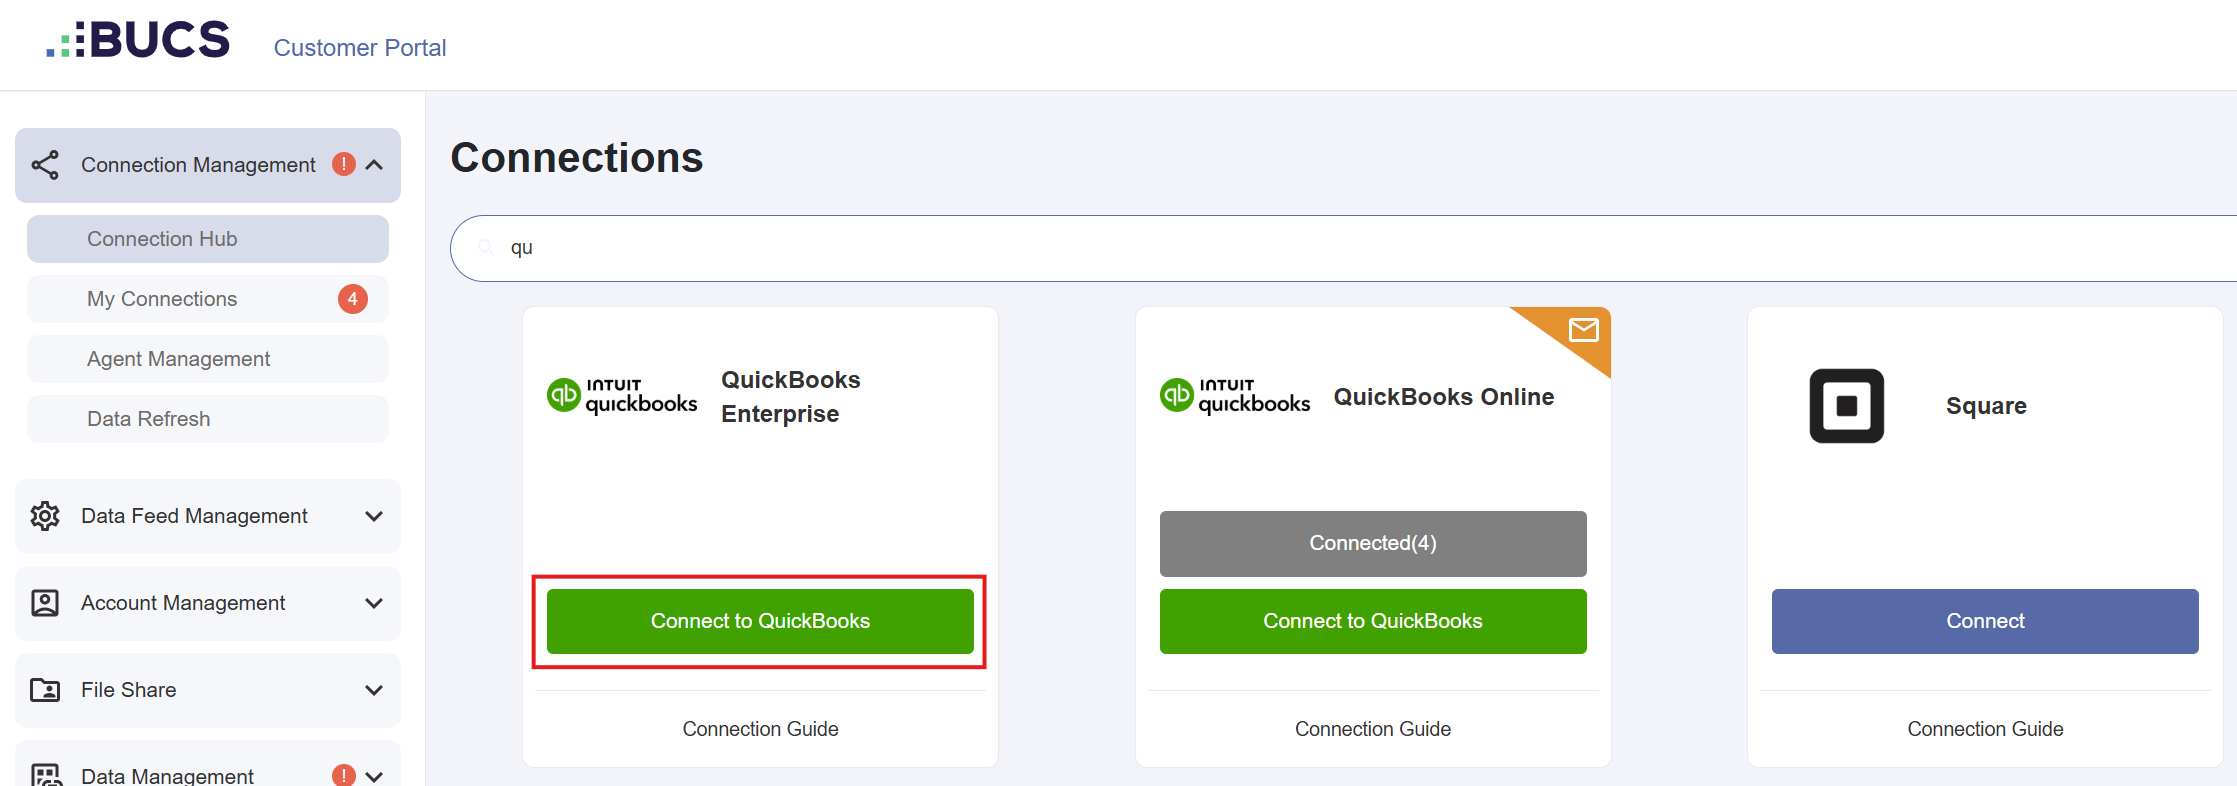Click the Data Management icon
The image size is (2237, 786).
[45, 775]
